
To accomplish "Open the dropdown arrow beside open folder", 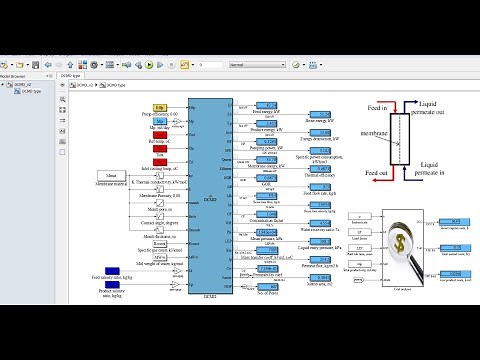I will tap(27, 65).
